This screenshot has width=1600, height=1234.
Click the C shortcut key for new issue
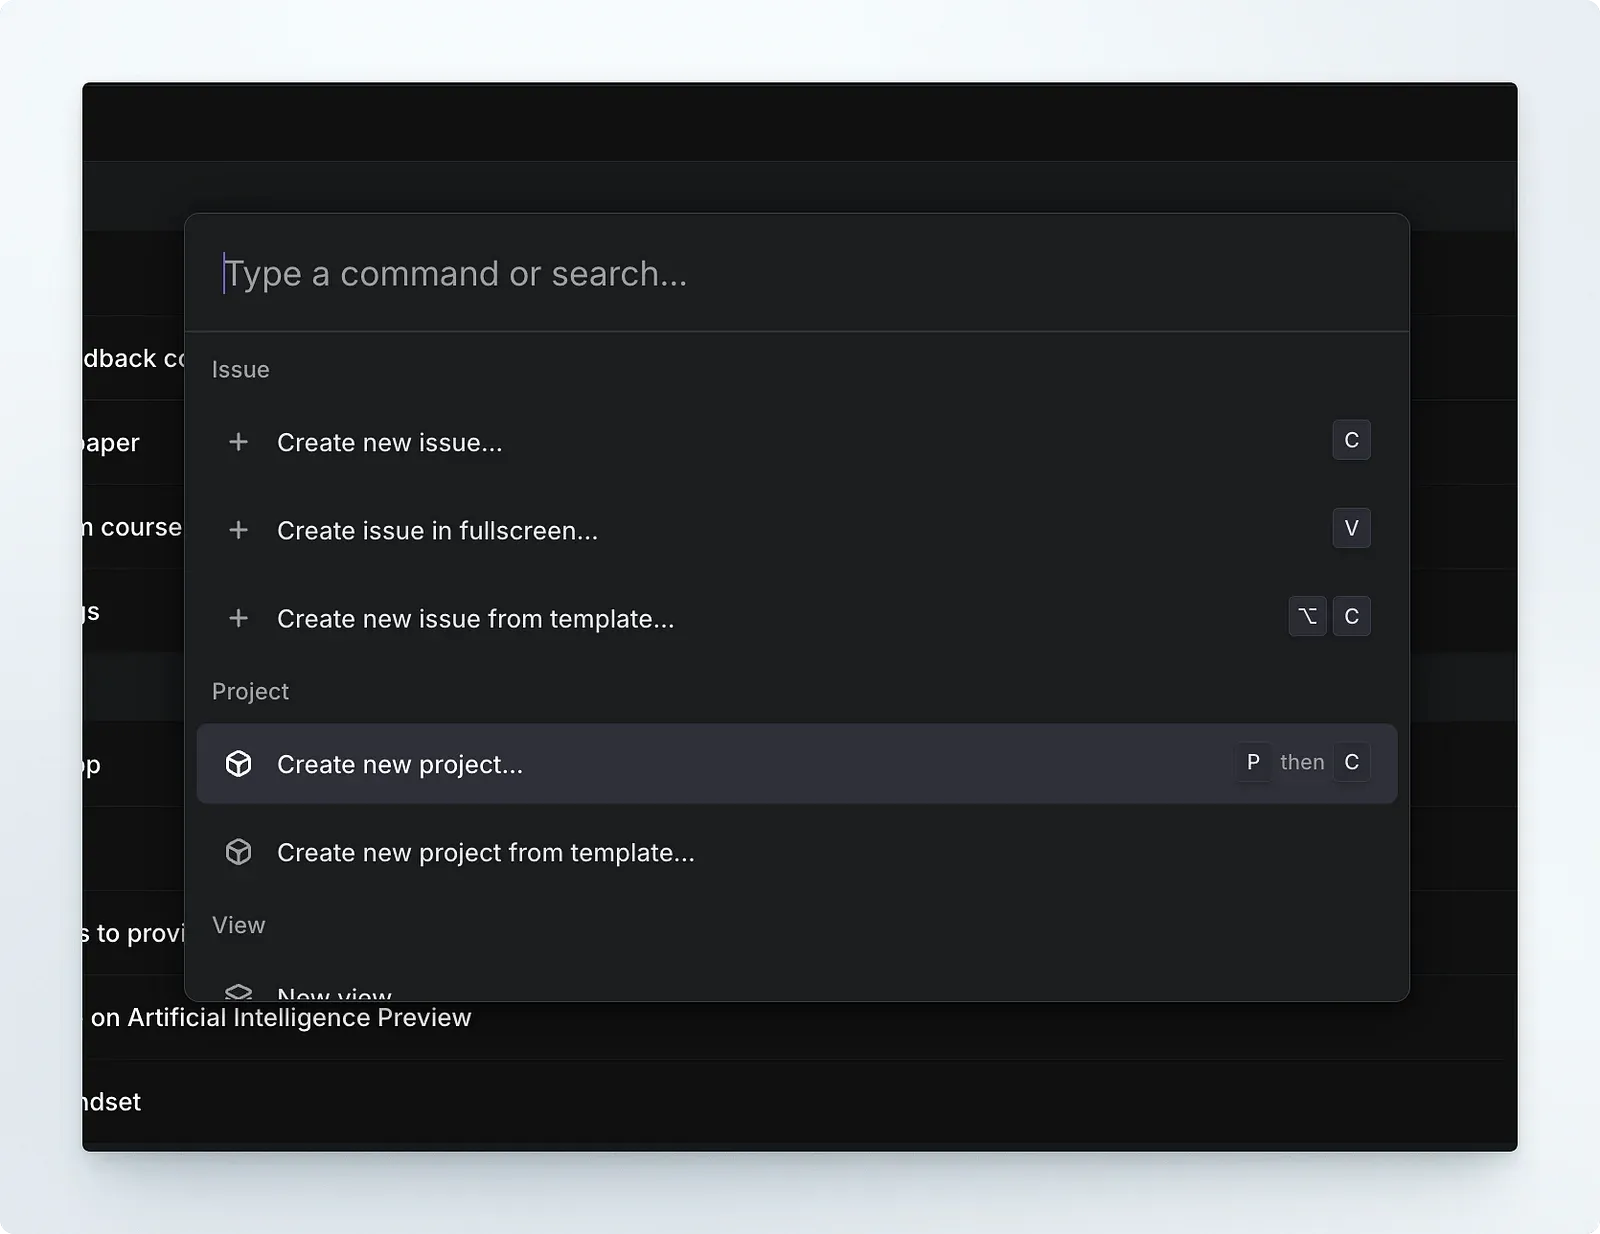[1351, 440]
